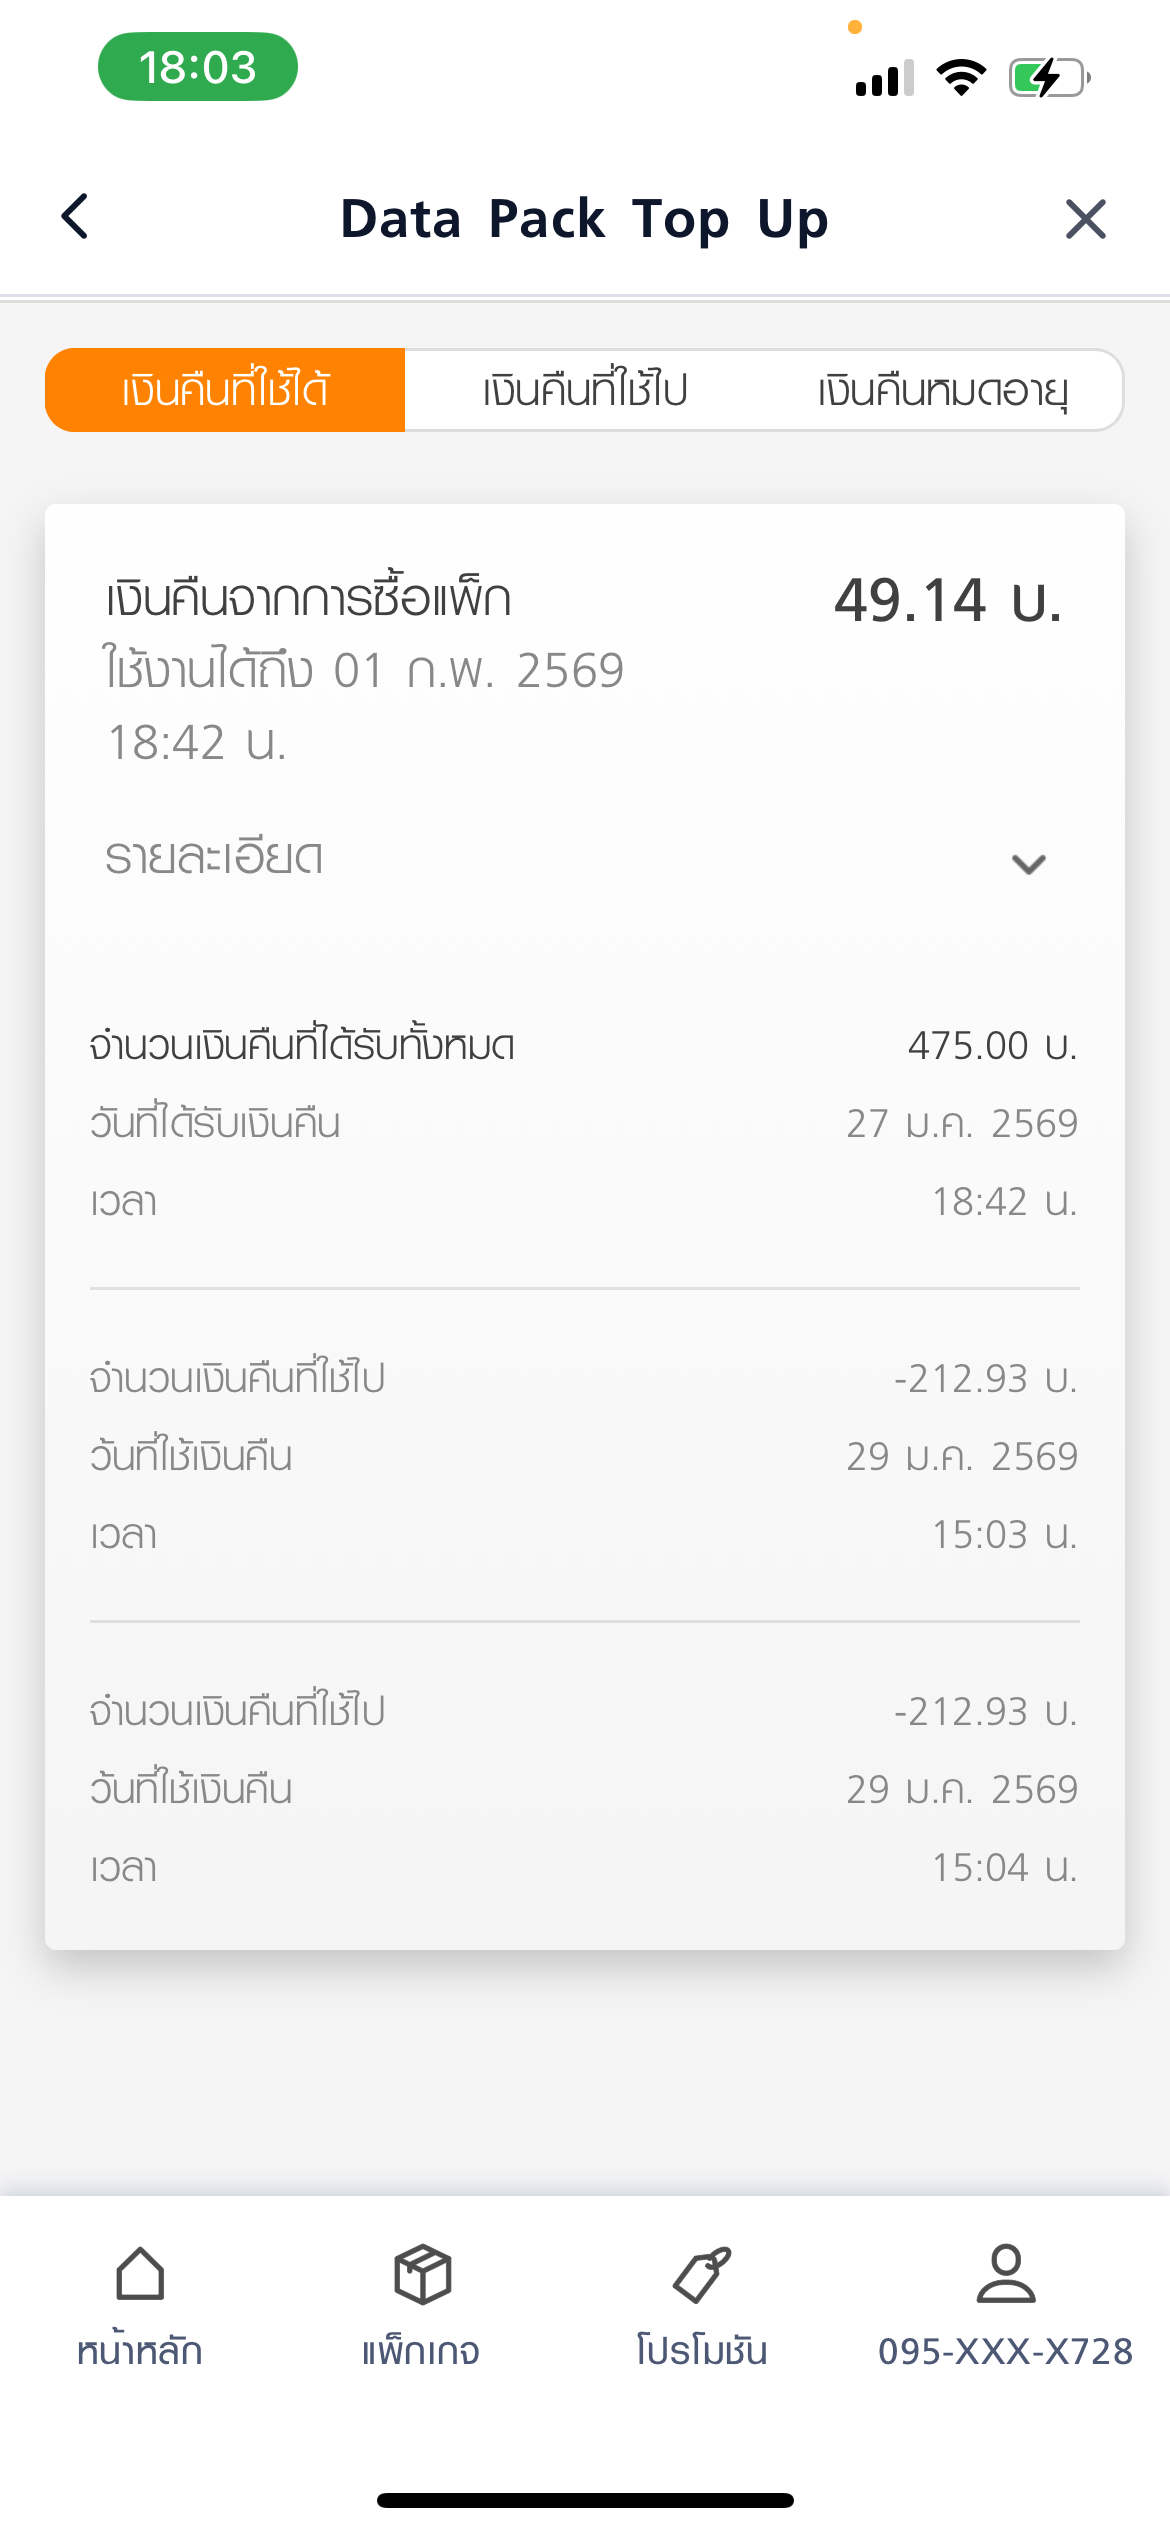Collapse details using the chevron arrow
Viewport: 1170px width, 2532px height.
[x=1028, y=863]
